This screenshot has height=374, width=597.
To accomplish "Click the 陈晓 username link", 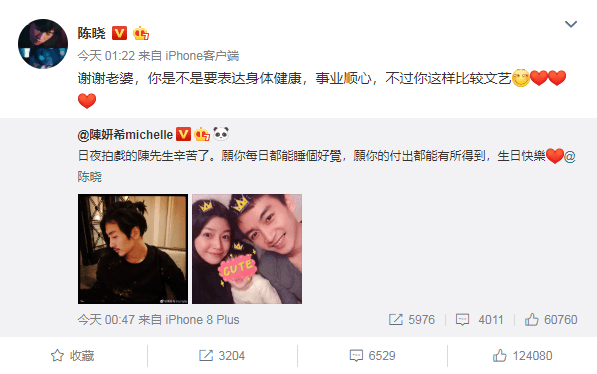I will (91, 33).
